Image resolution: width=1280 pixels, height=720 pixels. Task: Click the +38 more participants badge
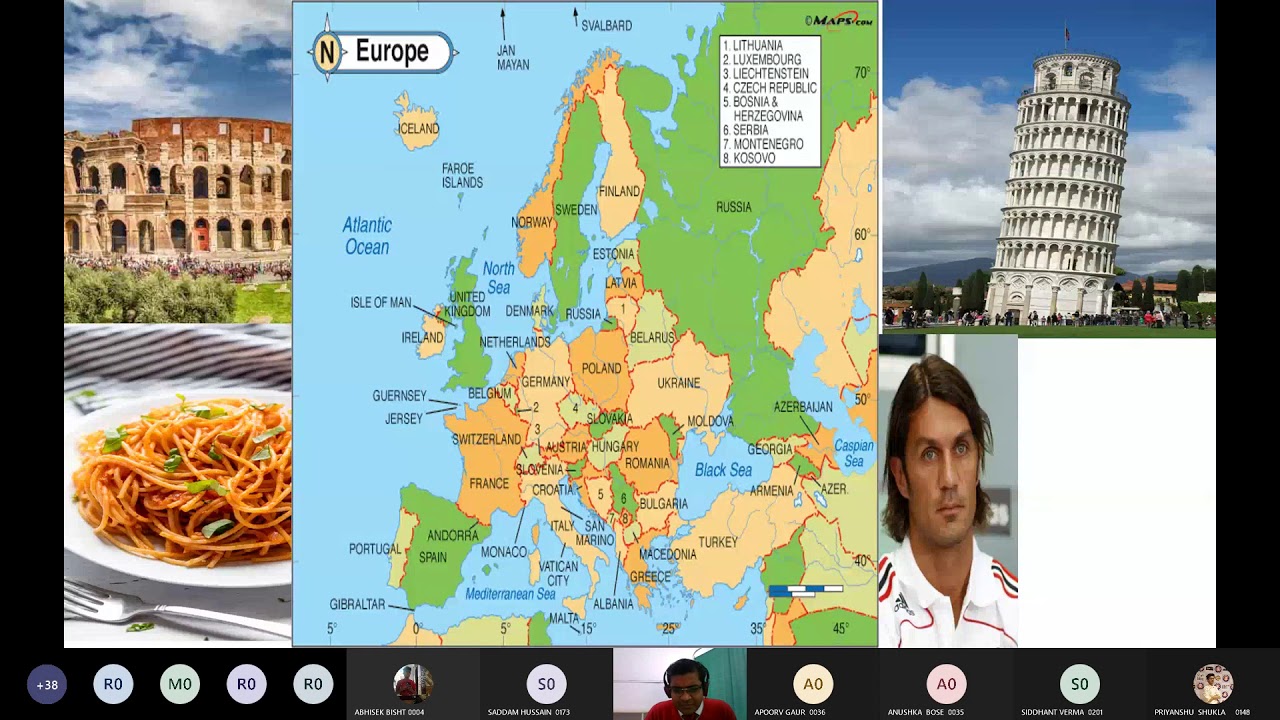[x=47, y=685]
